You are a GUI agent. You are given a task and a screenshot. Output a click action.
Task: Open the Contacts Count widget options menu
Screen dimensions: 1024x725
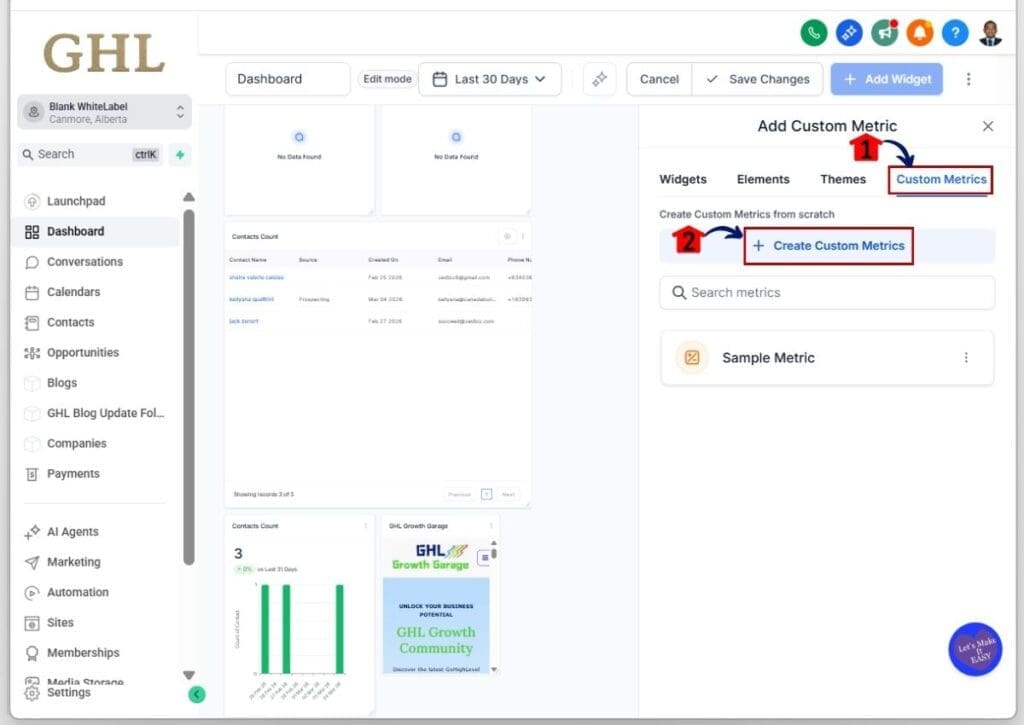(523, 237)
